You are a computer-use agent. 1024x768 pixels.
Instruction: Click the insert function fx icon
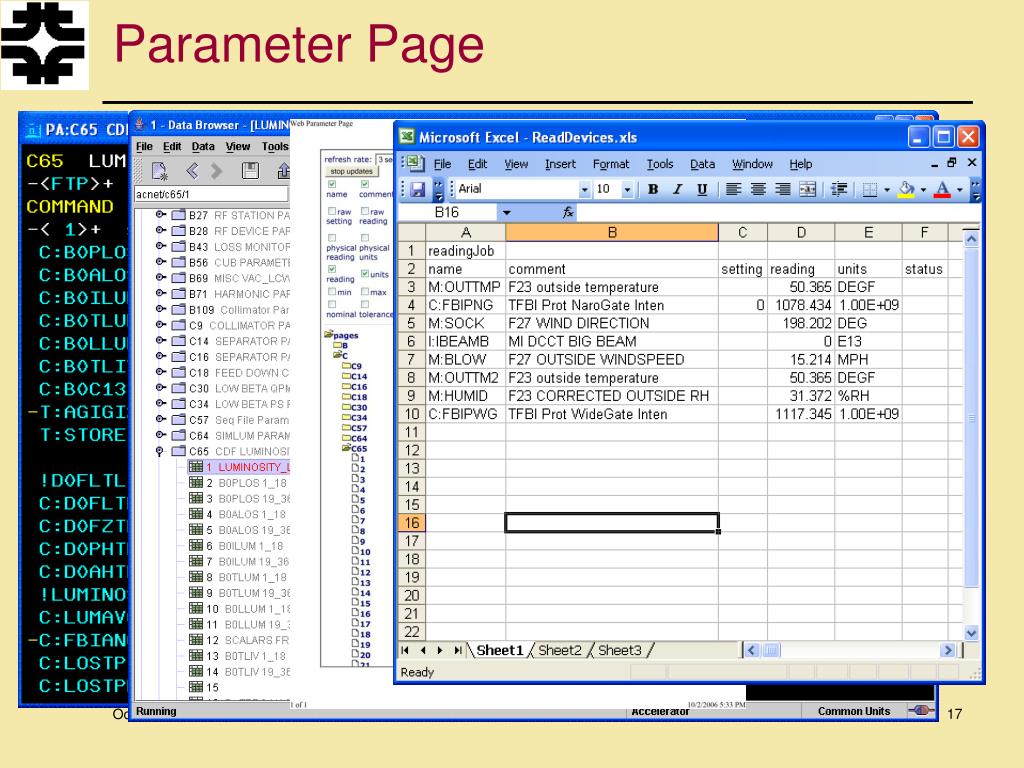point(568,212)
